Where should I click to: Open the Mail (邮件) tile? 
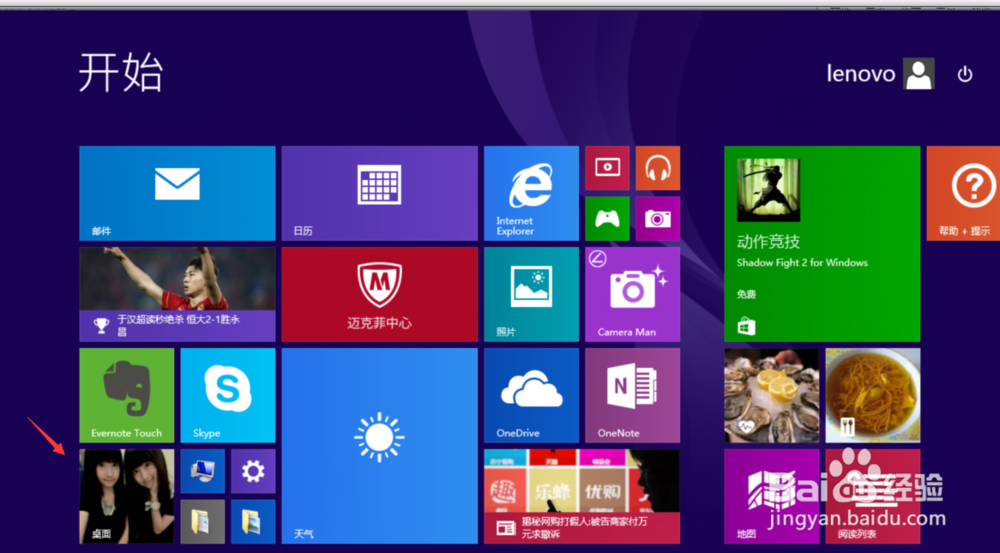[x=177, y=193]
